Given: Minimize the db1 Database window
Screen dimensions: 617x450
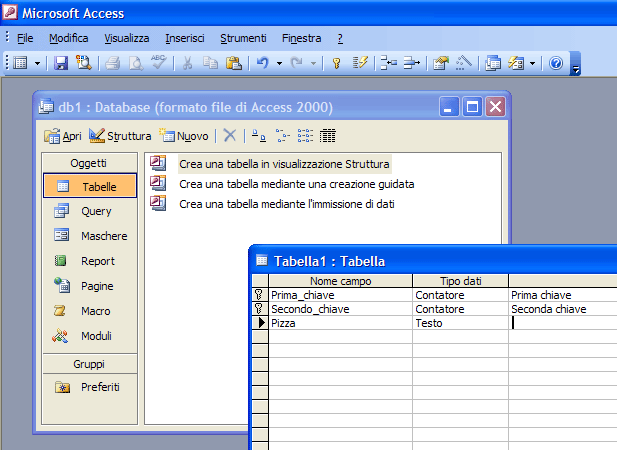Looking at the screenshot, I should [449, 107].
